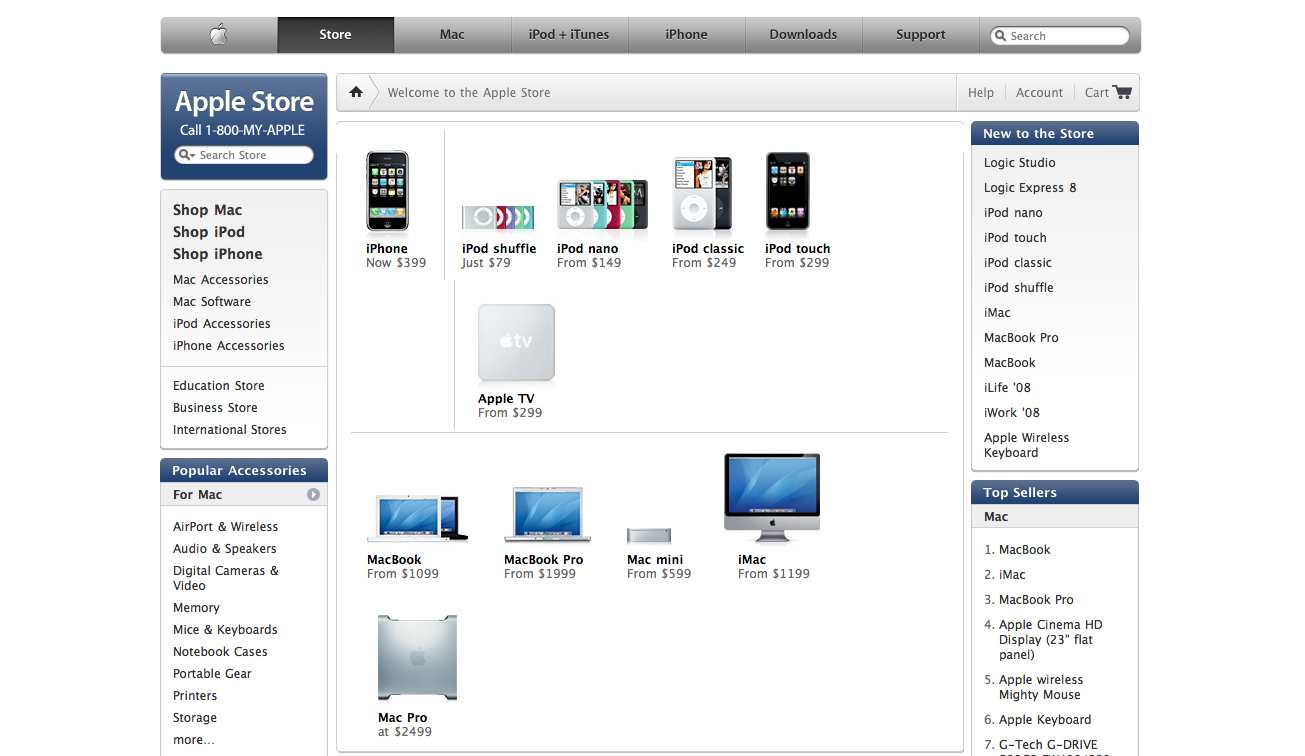
Task: Select the Mac Pro tower image
Action: (x=417, y=658)
